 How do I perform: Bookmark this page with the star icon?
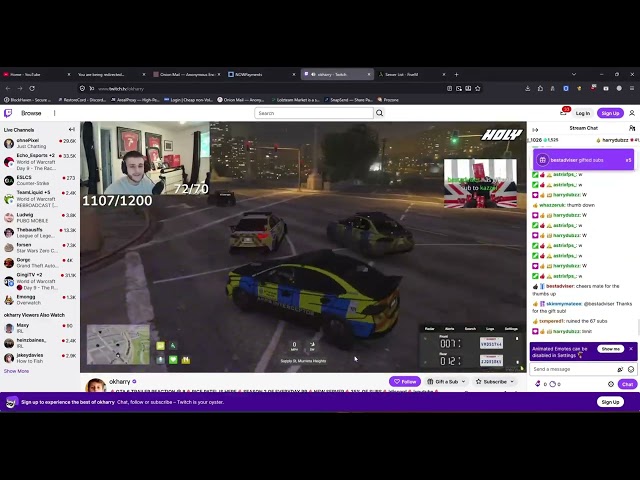point(477,88)
